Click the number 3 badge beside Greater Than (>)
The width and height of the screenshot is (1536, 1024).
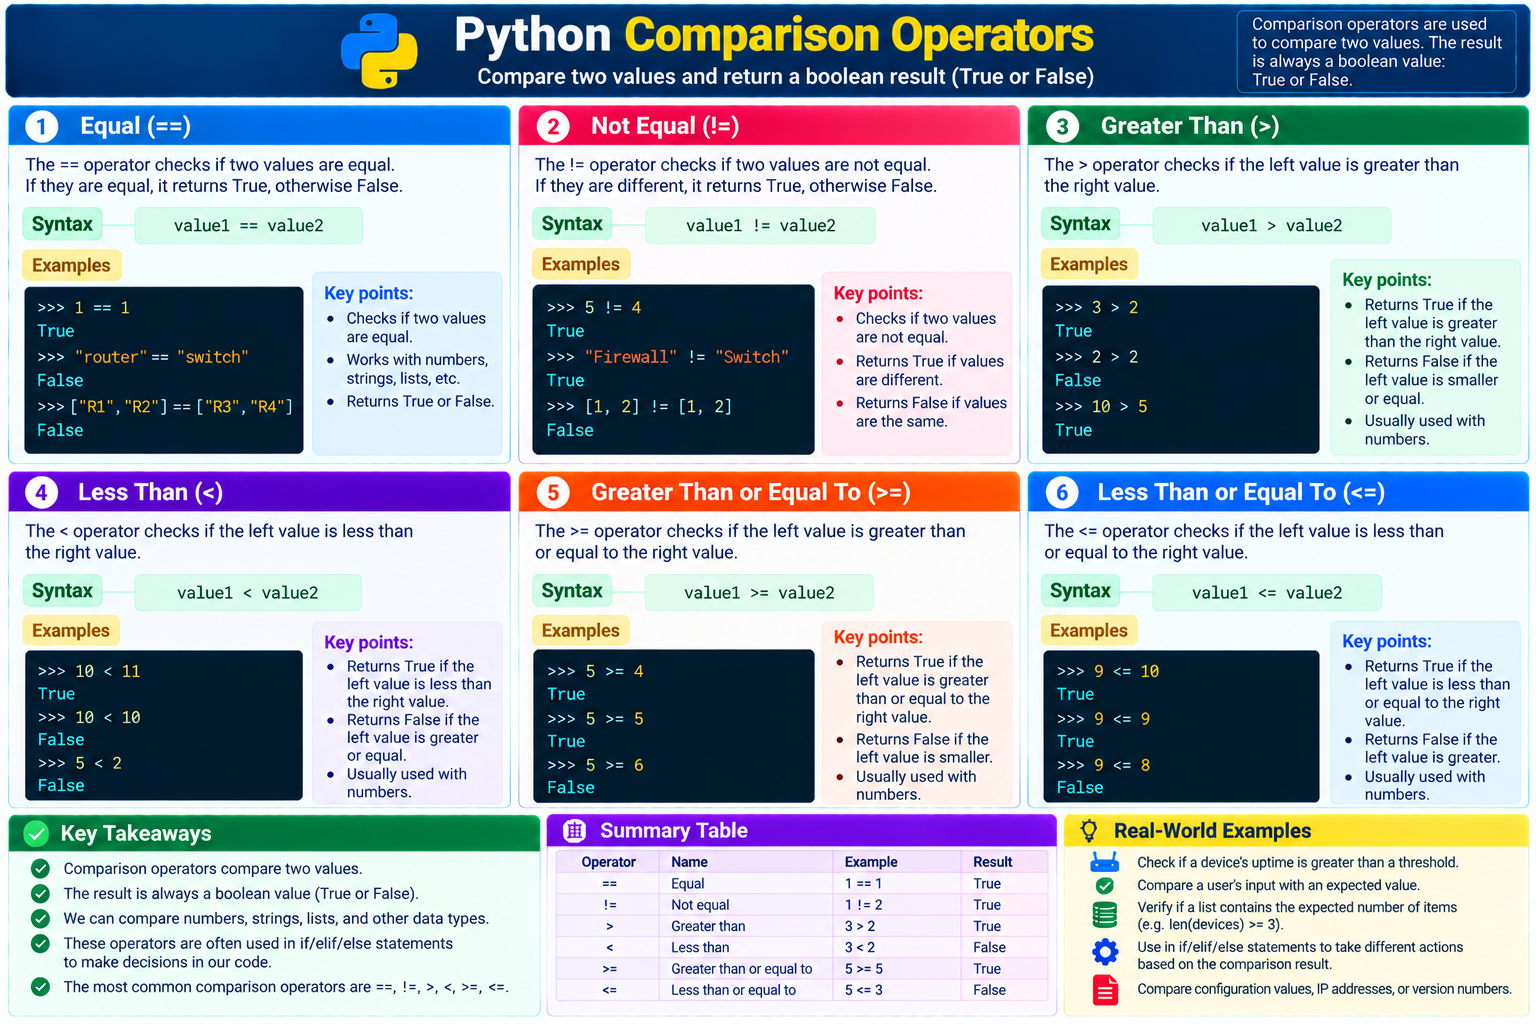click(1062, 127)
